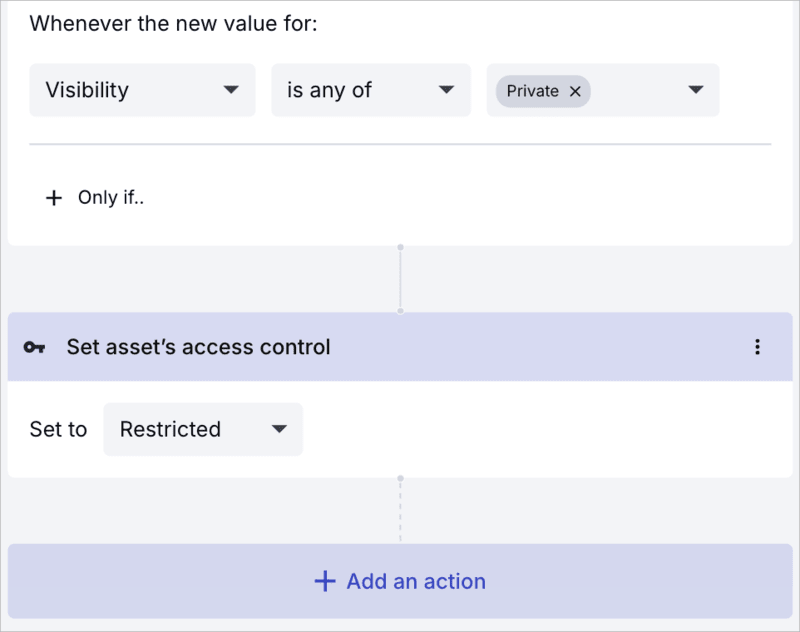The image size is (800, 632).
Task: Remove the Private tag via its X icon
Action: click(x=576, y=91)
